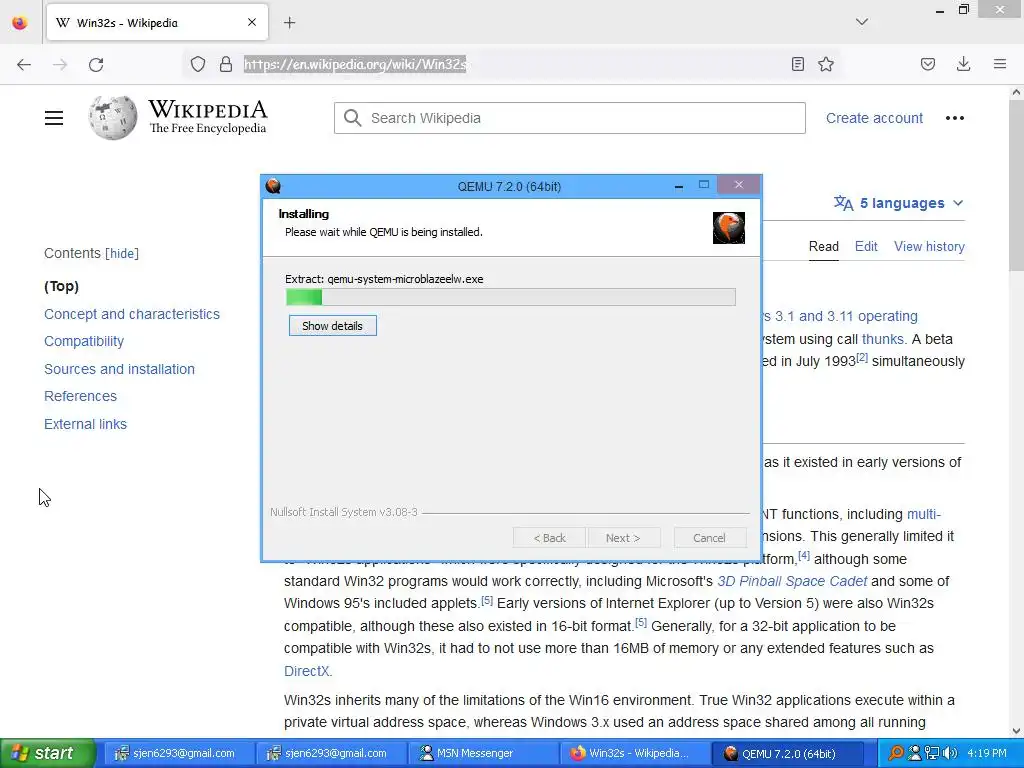Click scrollbar down arrow at the bottom
1024x768 pixels.
pos(1016,731)
